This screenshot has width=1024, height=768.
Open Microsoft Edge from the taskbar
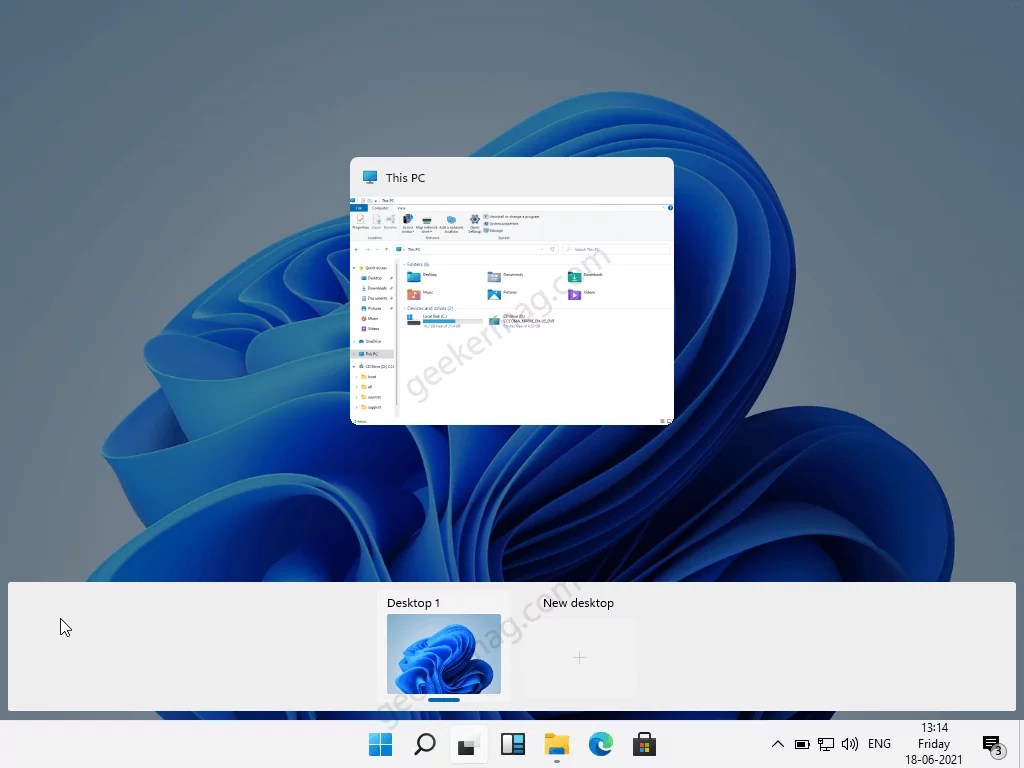point(600,744)
